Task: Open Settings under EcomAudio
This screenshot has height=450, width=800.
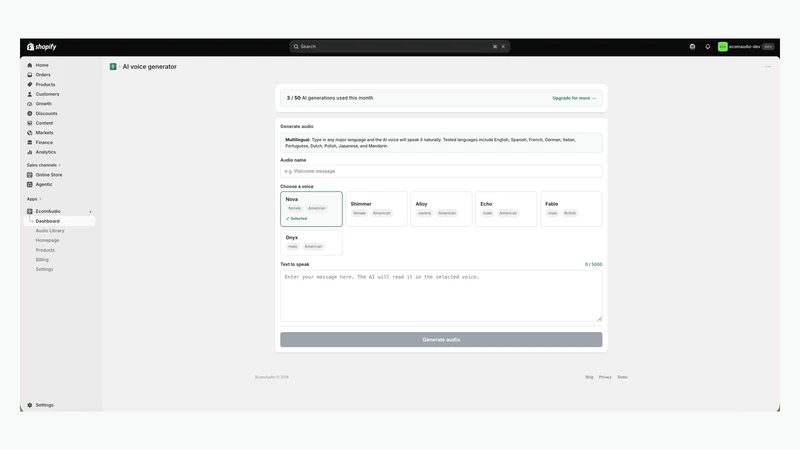Action: (x=44, y=269)
